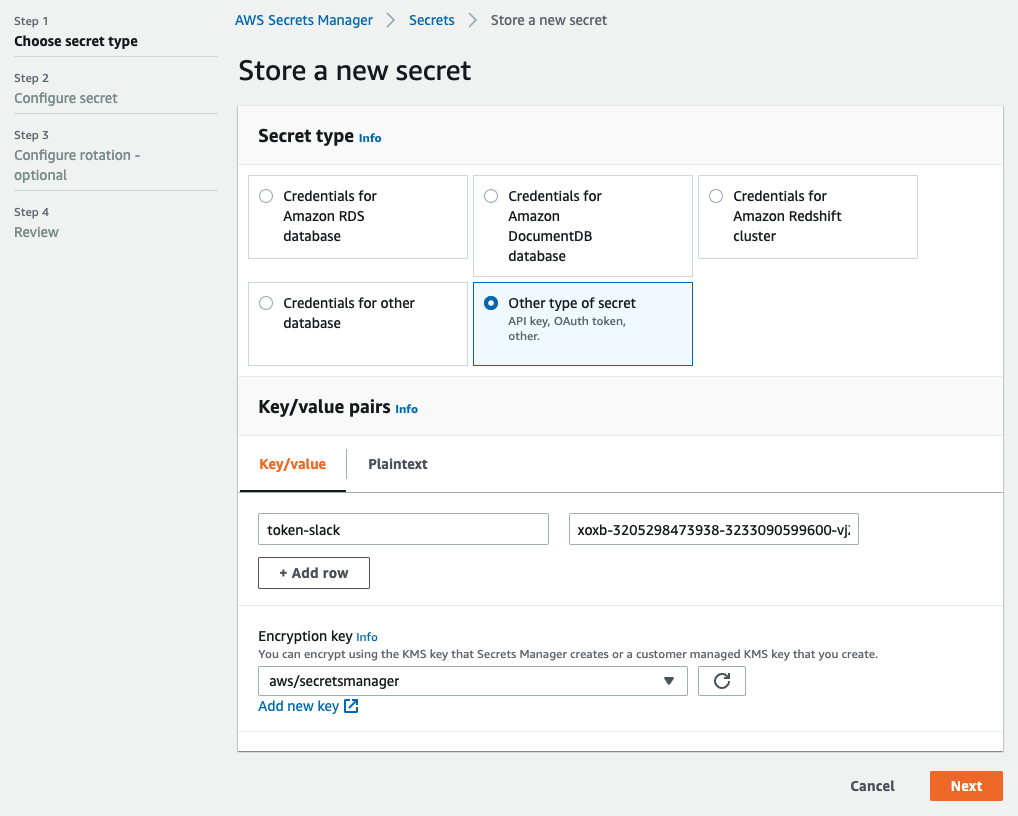Image resolution: width=1018 pixels, height=816 pixels.
Task: Select Credentials for Amazon Redshift cluster
Action: 715,196
